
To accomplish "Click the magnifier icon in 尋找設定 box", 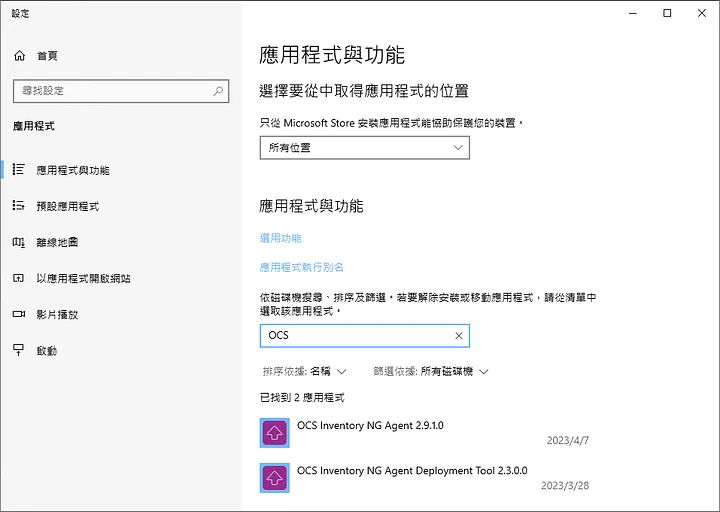I will tap(218, 91).
